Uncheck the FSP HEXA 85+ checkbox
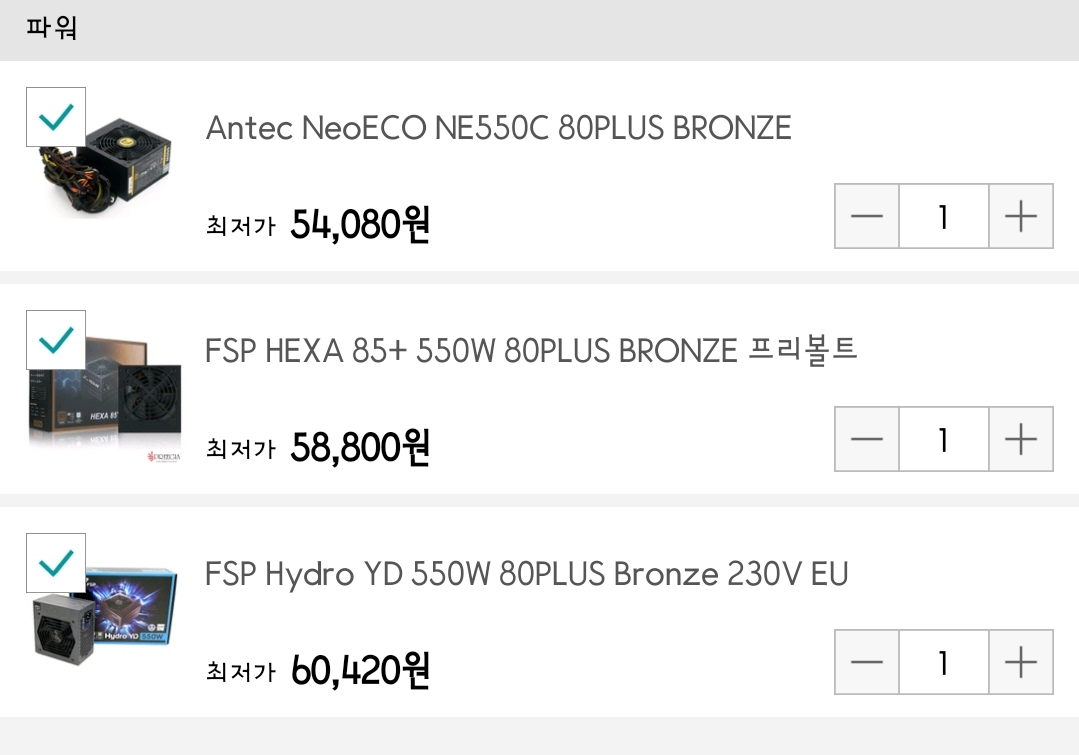Screen dimensions: 1079x755 tap(56, 341)
